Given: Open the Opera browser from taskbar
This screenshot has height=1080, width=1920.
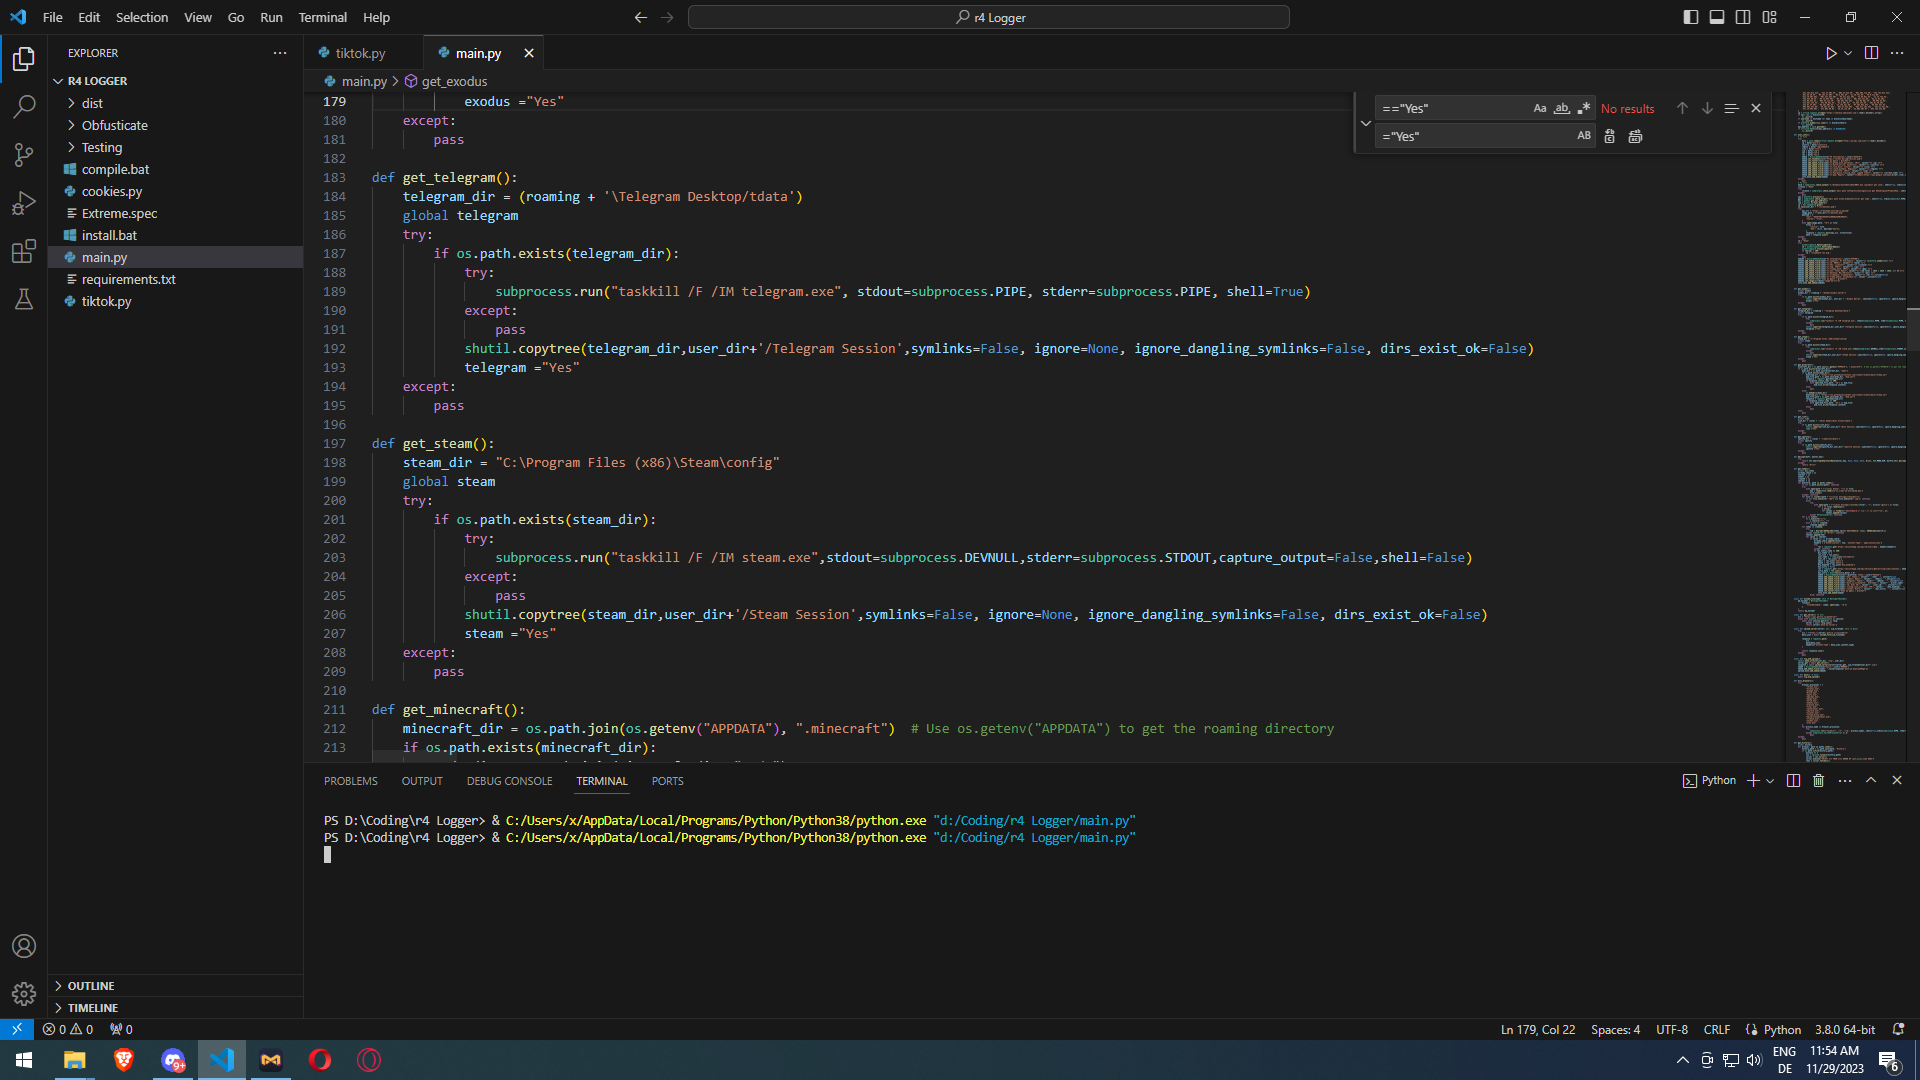Looking at the screenshot, I should coord(320,1060).
